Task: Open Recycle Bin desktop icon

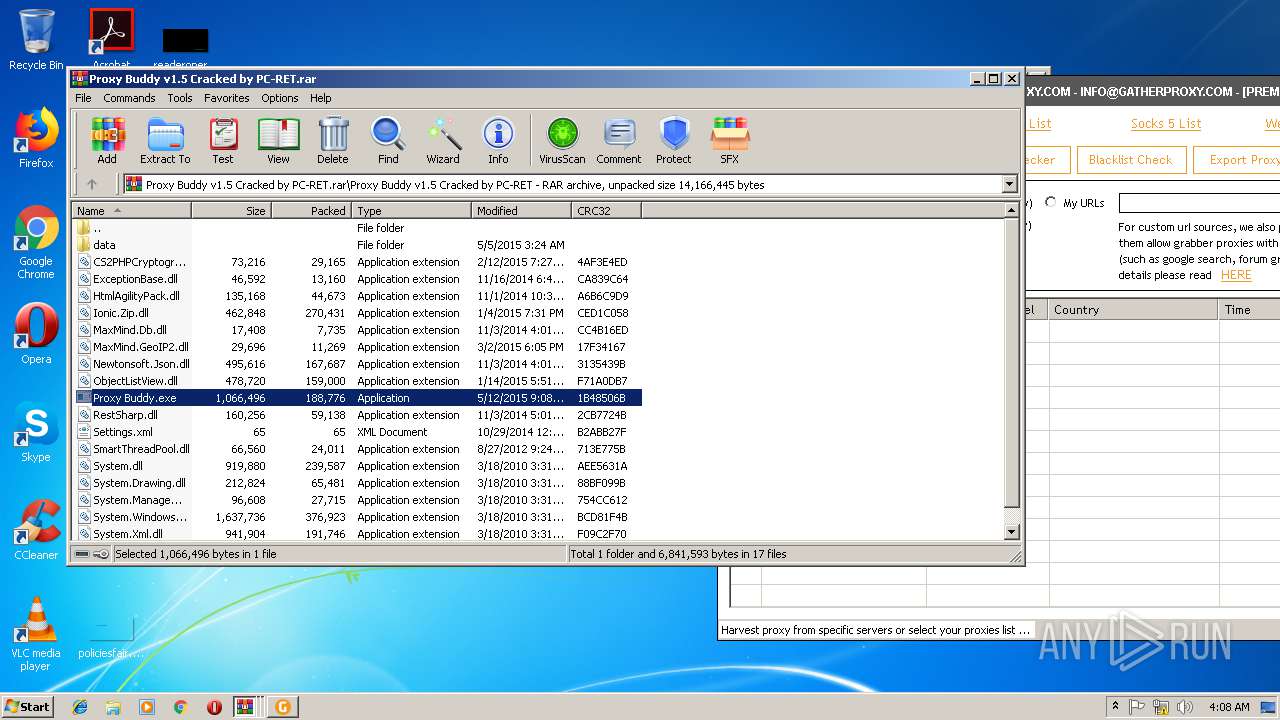Action: click(x=36, y=40)
